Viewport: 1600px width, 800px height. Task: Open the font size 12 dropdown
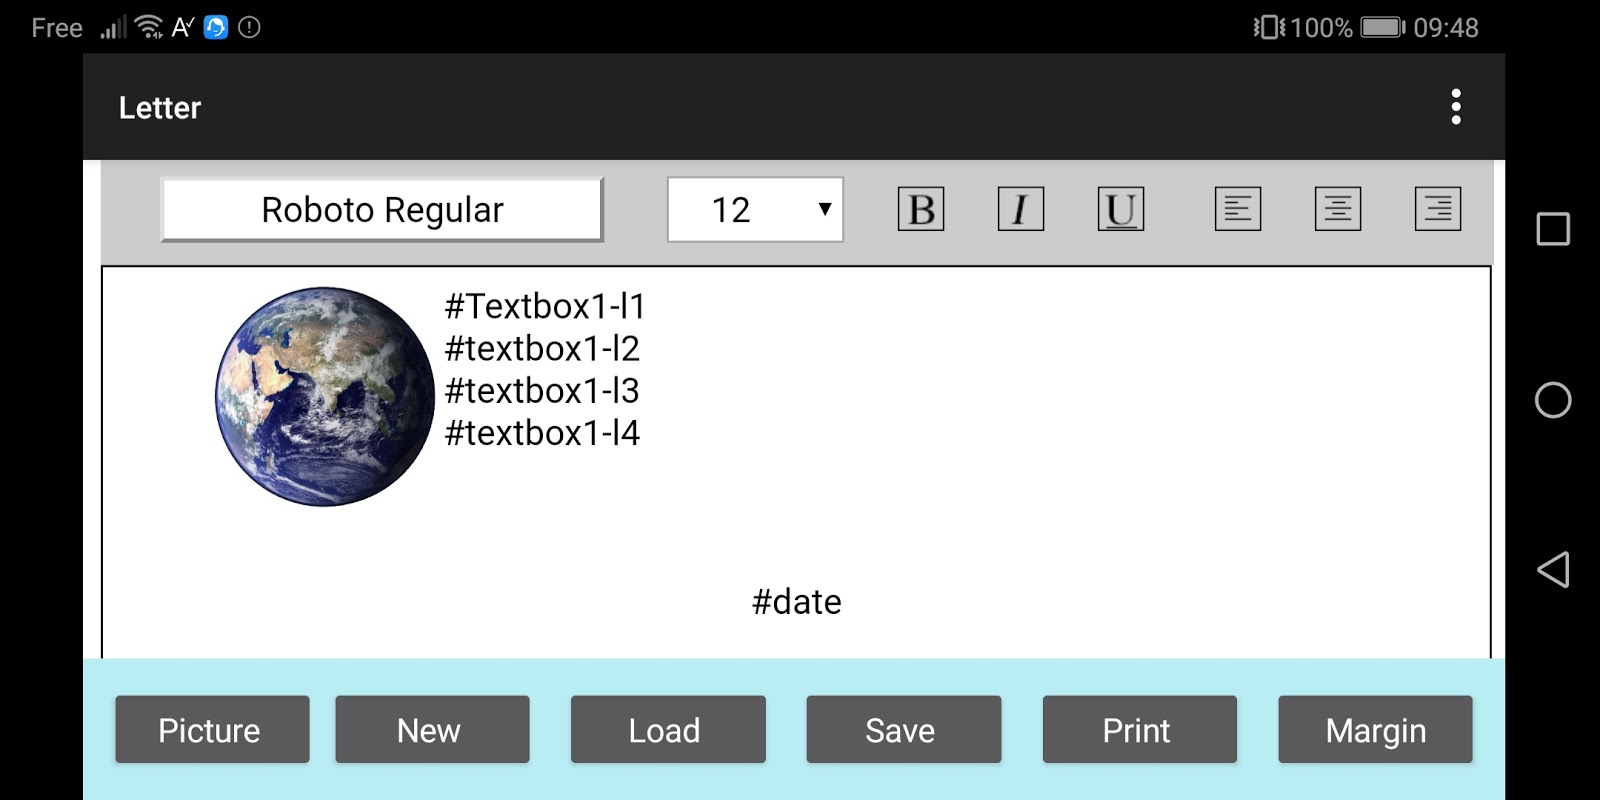point(755,210)
